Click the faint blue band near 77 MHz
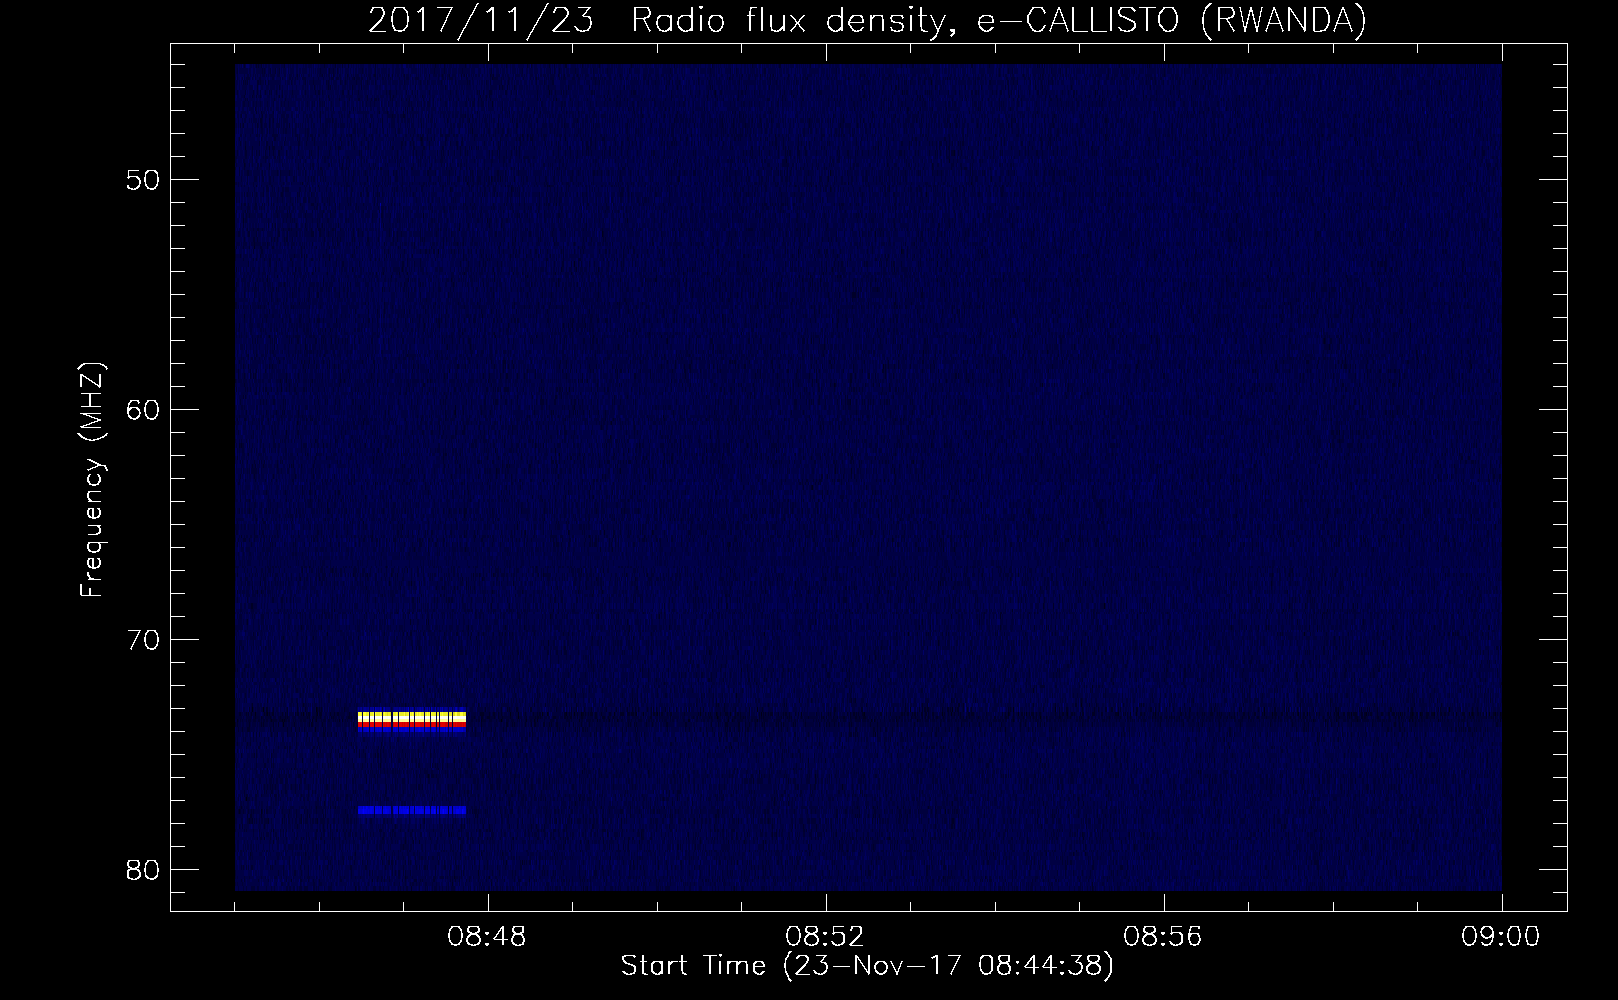The height and width of the screenshot is (1000, 1618). pyautogui.click(x=412, y=810)
